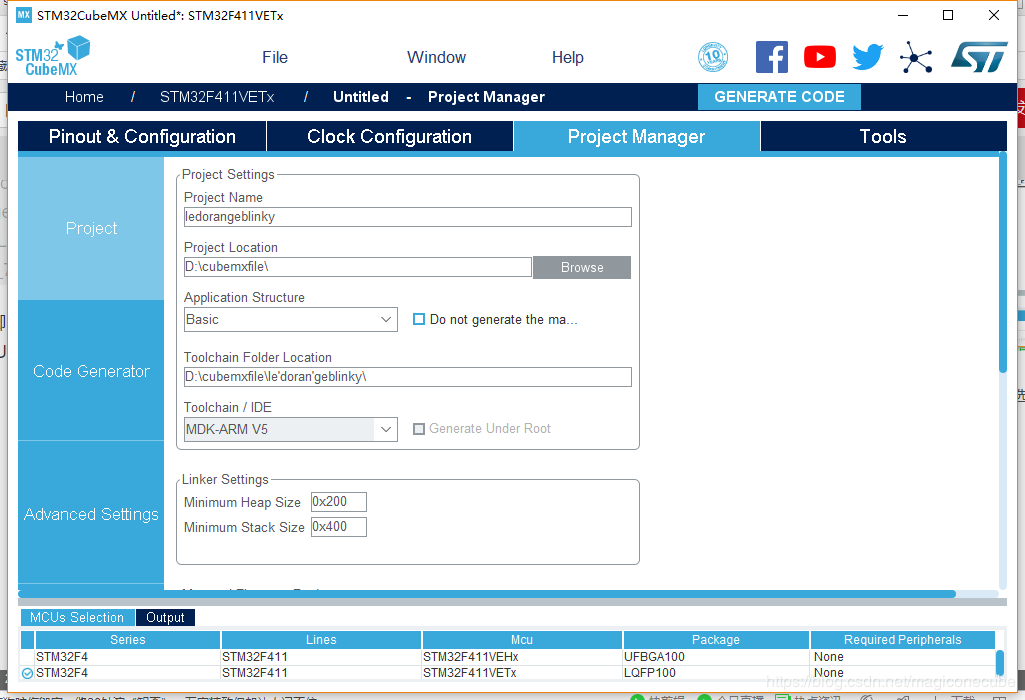Click the Project Location input field
The image size is (1025, 700).
358,267
